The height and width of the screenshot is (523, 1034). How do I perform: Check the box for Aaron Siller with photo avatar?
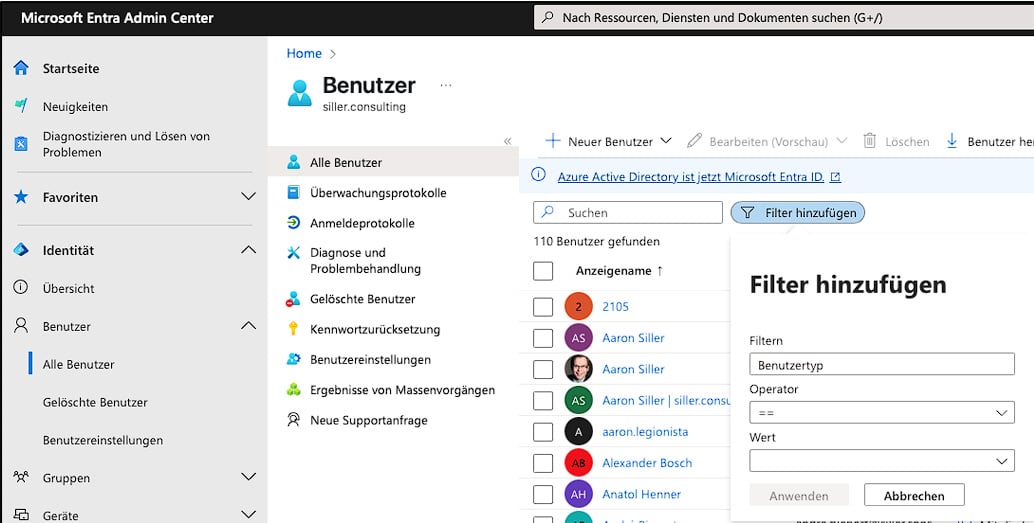[x=543, y=369]
